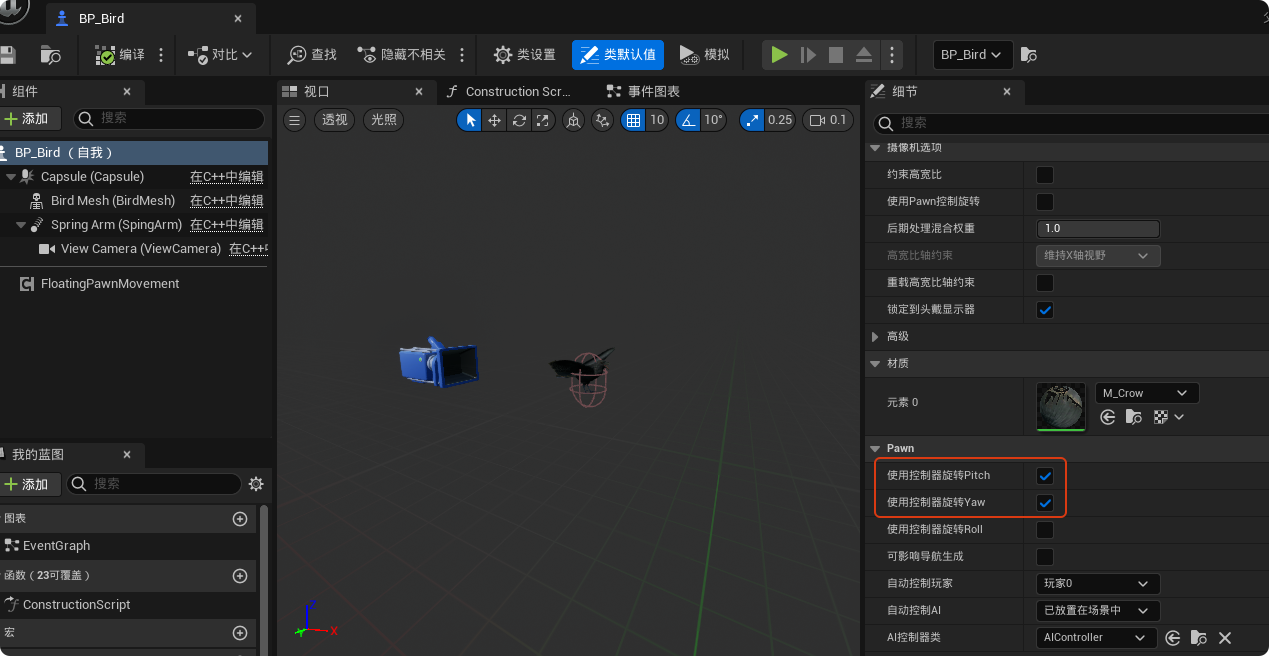
Task: Open rotation snap value 10°
Action: click(x=714, y=120)
